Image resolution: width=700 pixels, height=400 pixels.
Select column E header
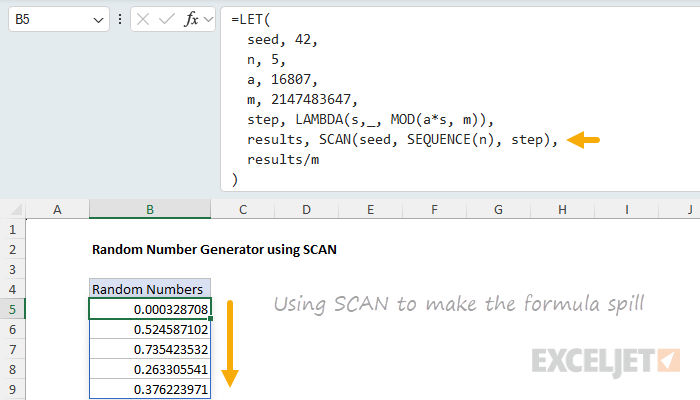[371, 209]
